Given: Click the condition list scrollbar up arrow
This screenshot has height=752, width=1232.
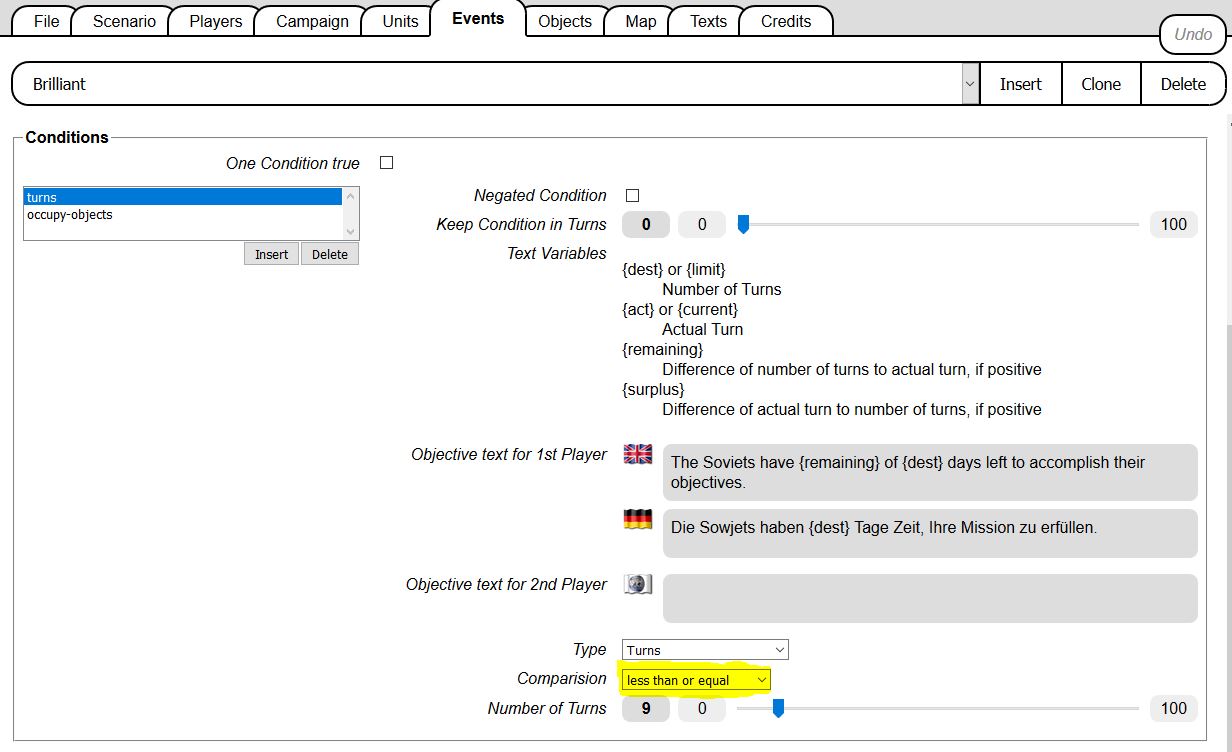Looking at the screenshot, I should [x=350, y=196].
